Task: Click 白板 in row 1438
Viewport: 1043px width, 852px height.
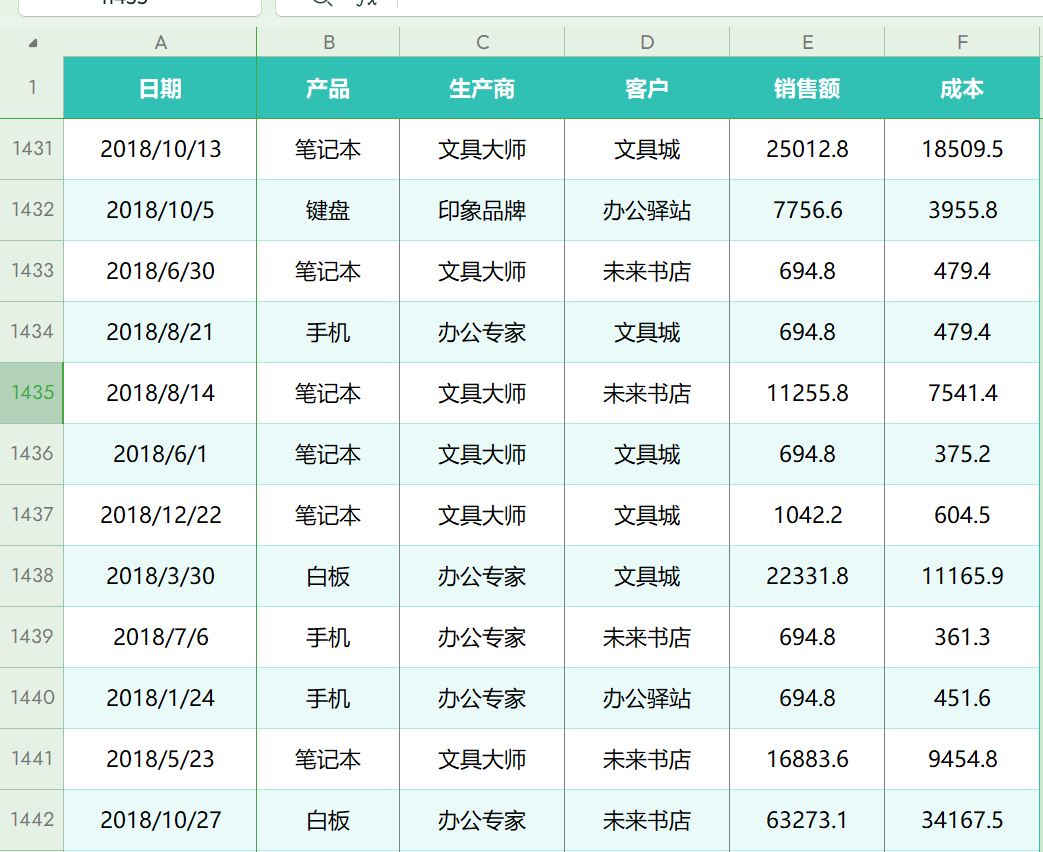Action: click(x=328, y=576)
